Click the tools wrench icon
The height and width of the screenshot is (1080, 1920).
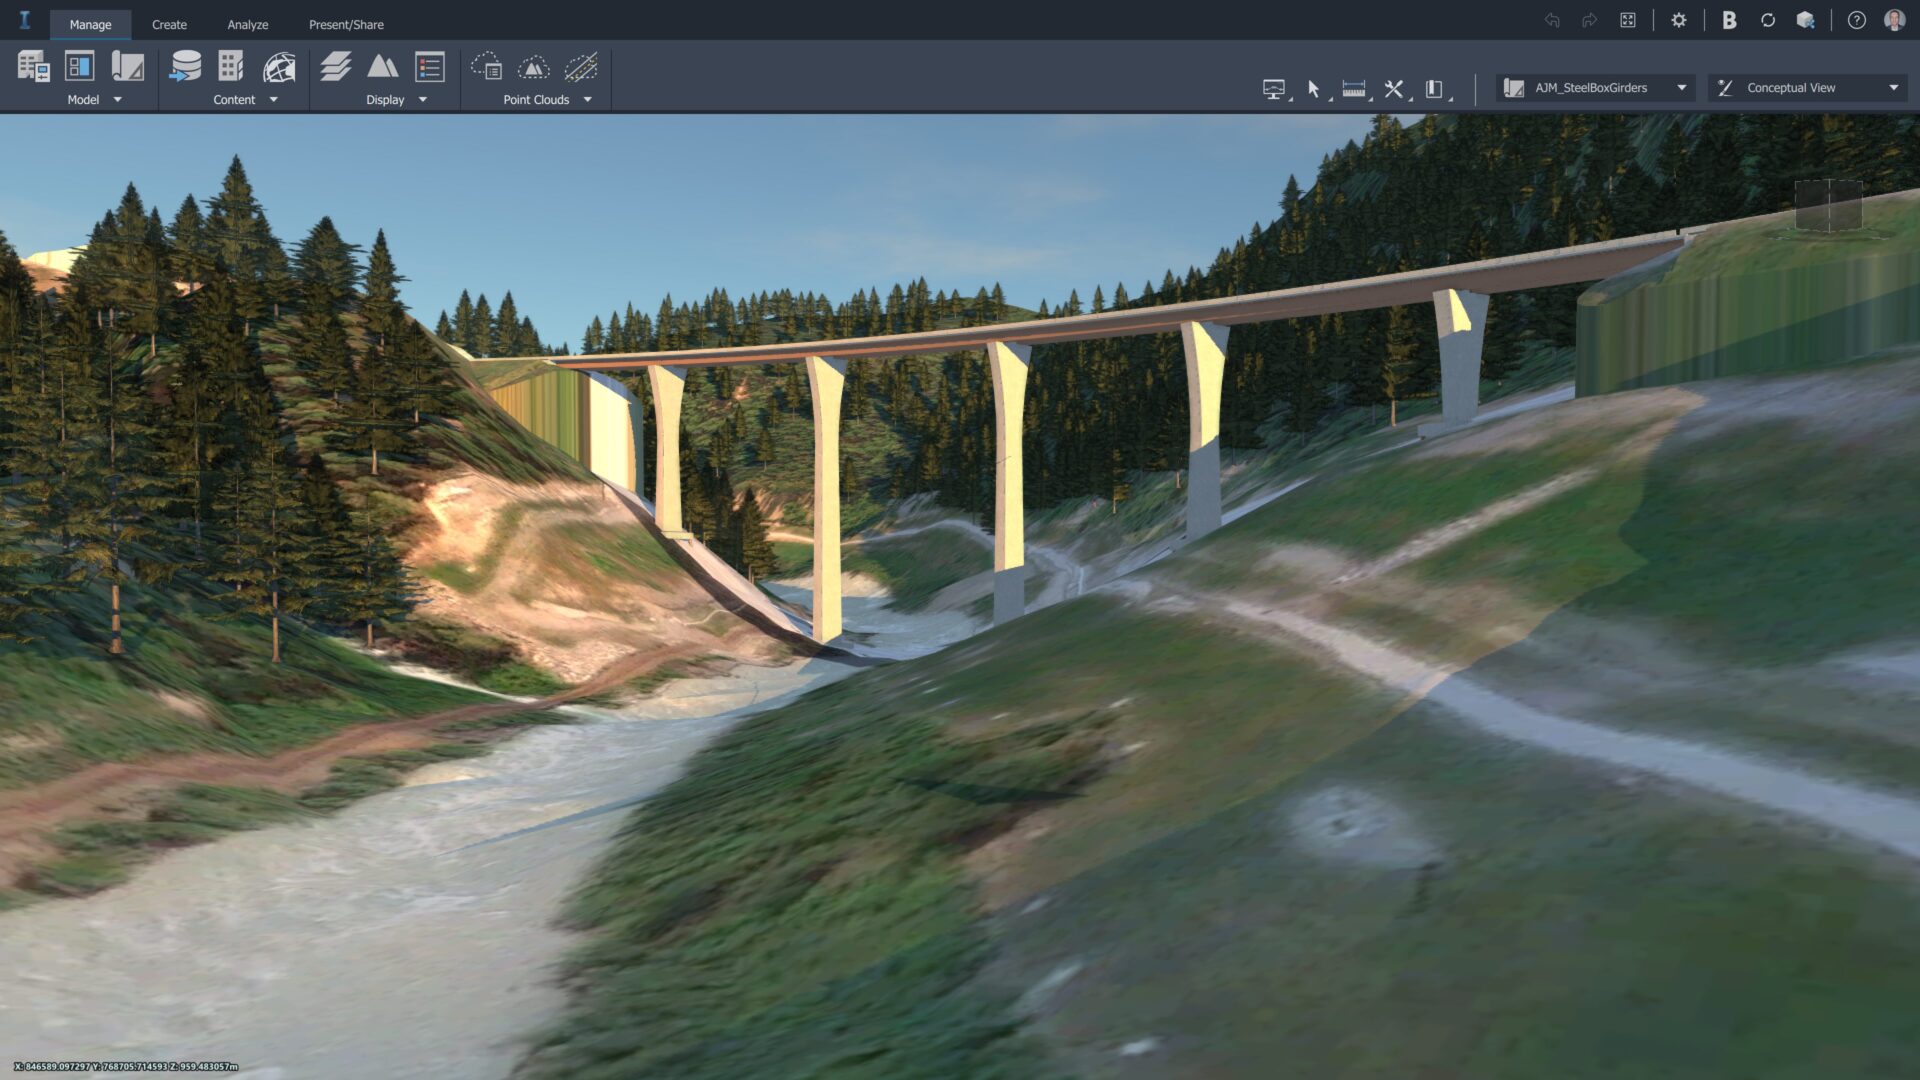pyautogui.click(x=1393, y=89)
